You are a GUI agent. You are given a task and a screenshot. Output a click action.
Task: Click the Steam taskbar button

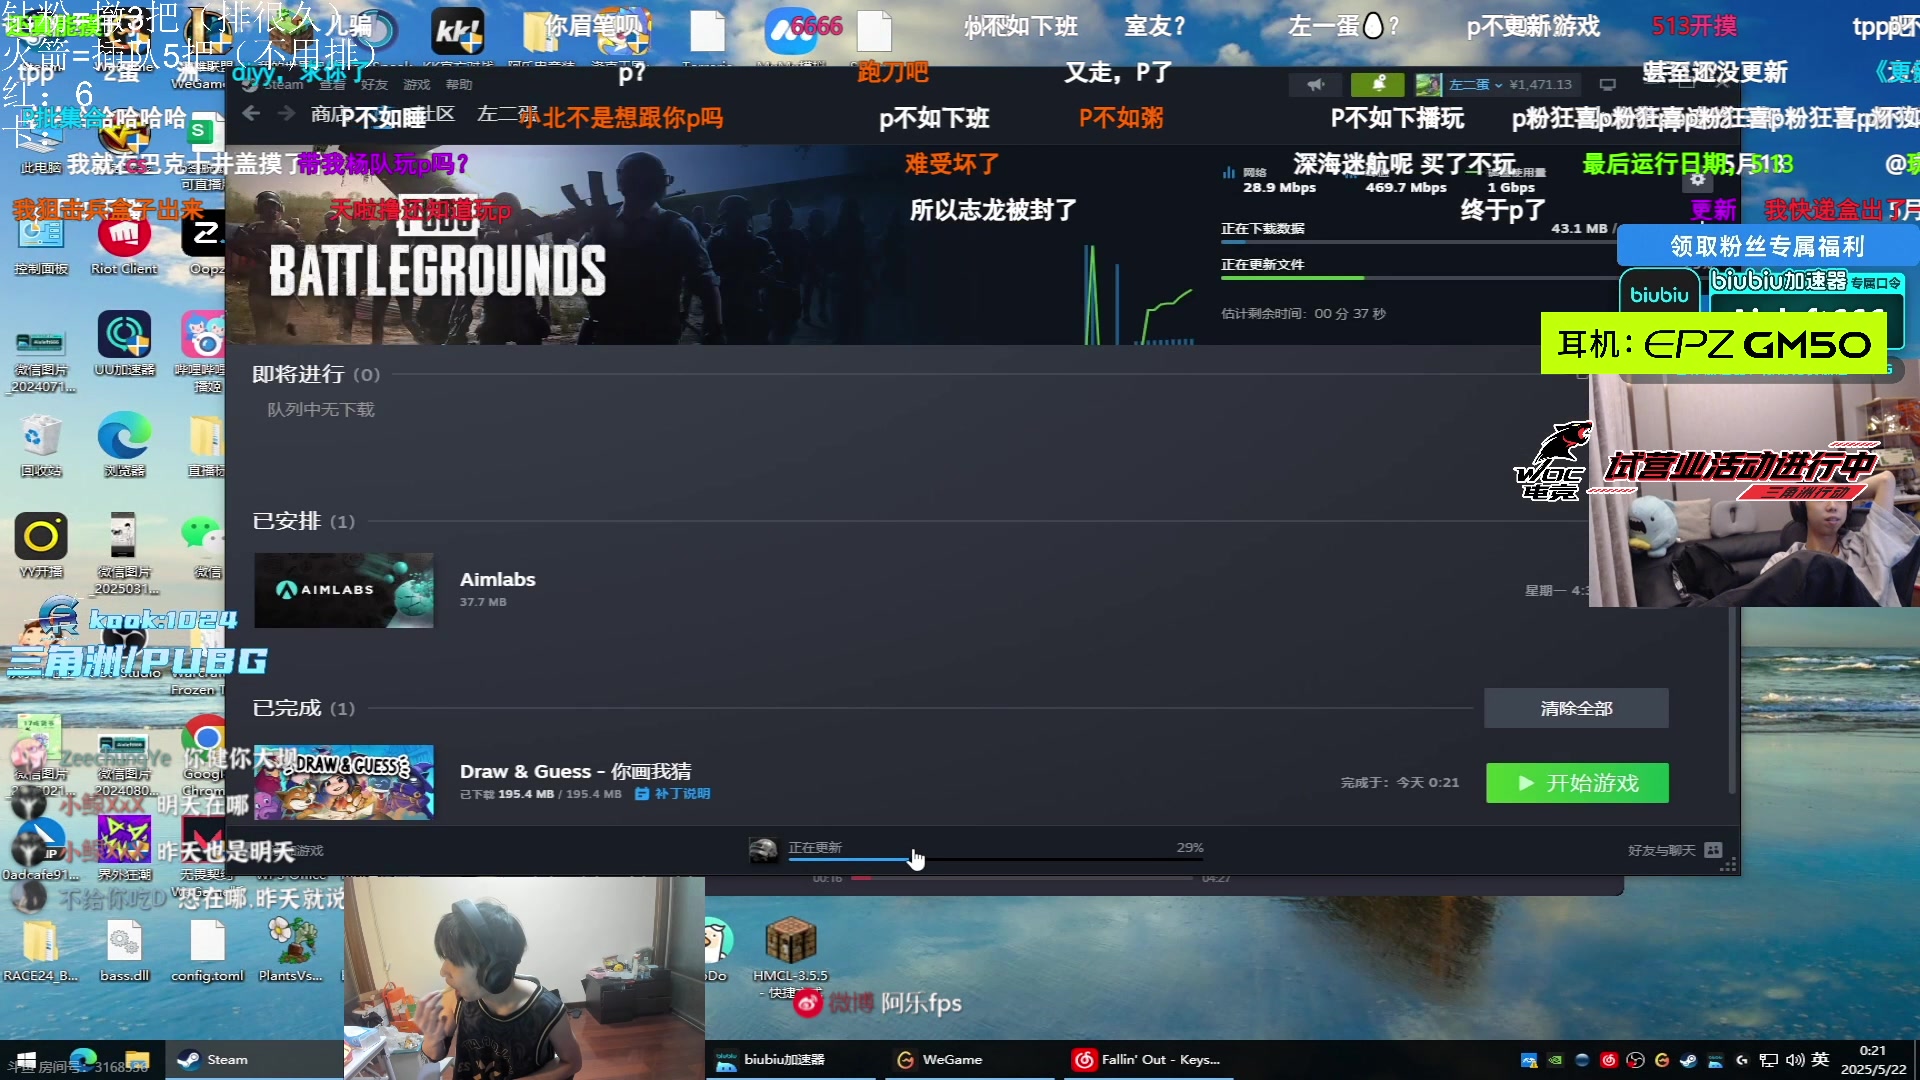click(x=252, y=1060)
